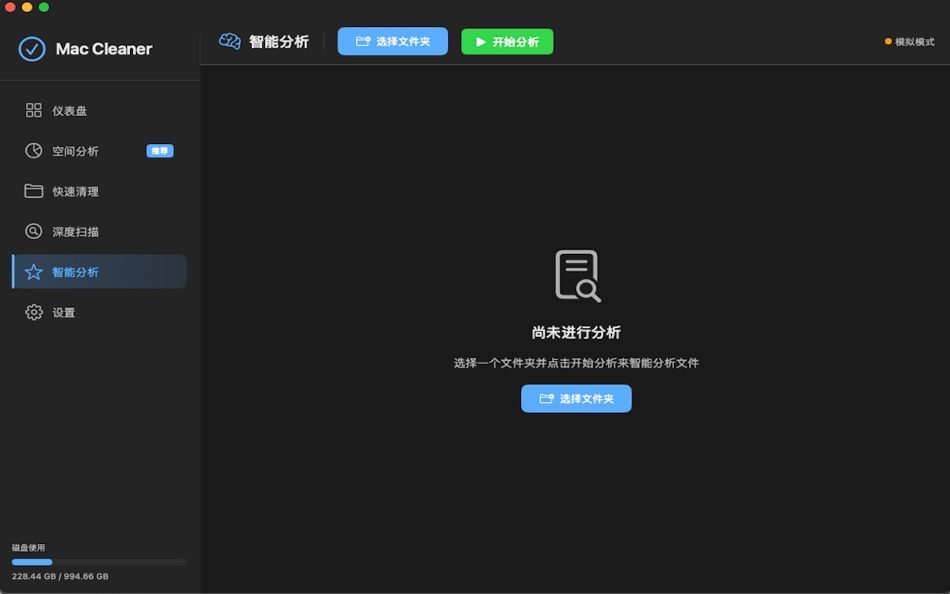Click the disk usage text 228.44 GB / 994.66 GB
The width and height of the screenshot is (950, 594).
click(57, 575)
